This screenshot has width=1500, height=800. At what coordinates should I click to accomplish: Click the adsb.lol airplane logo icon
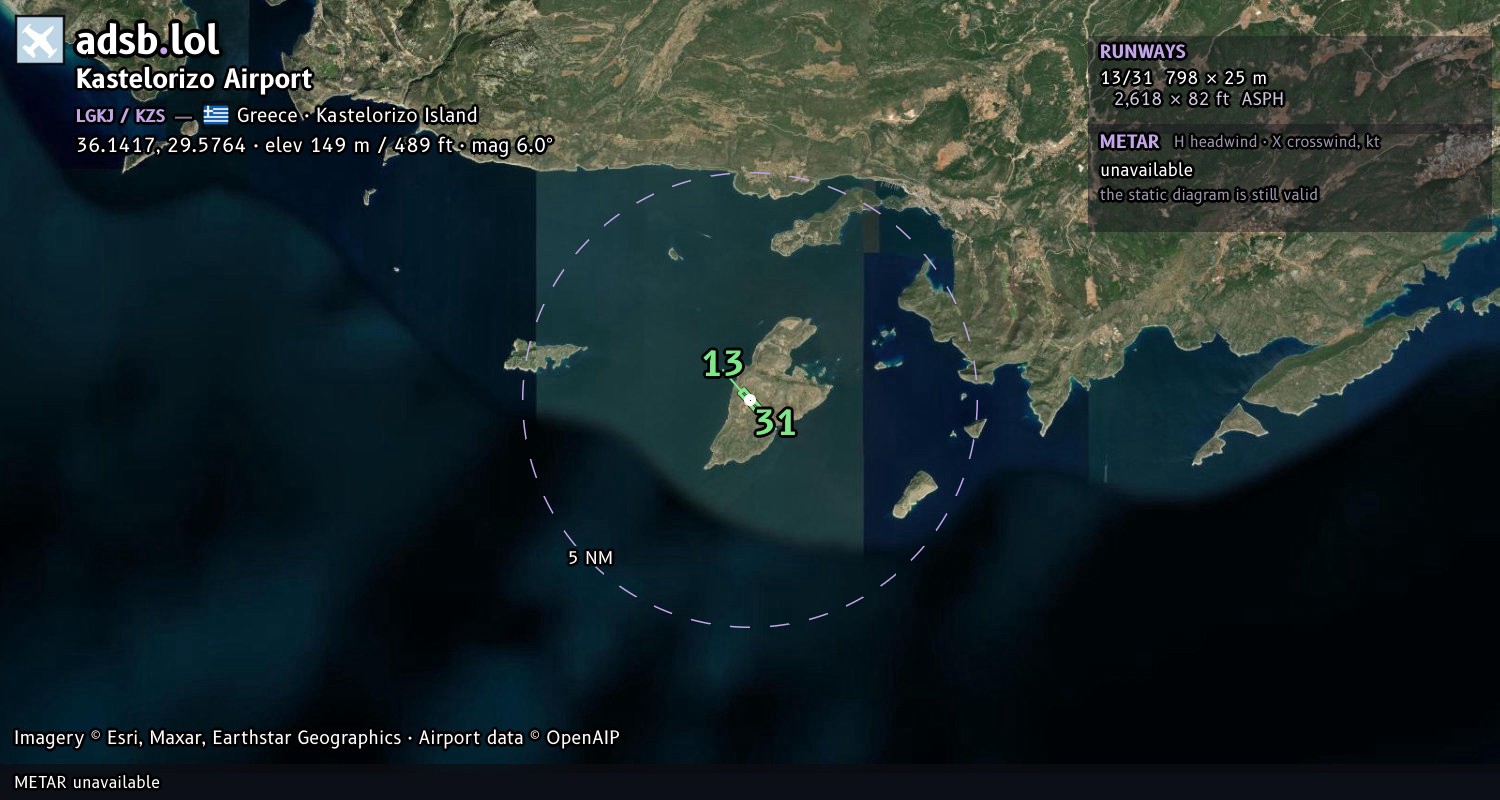pyautogui.click(x=40, y=40)
